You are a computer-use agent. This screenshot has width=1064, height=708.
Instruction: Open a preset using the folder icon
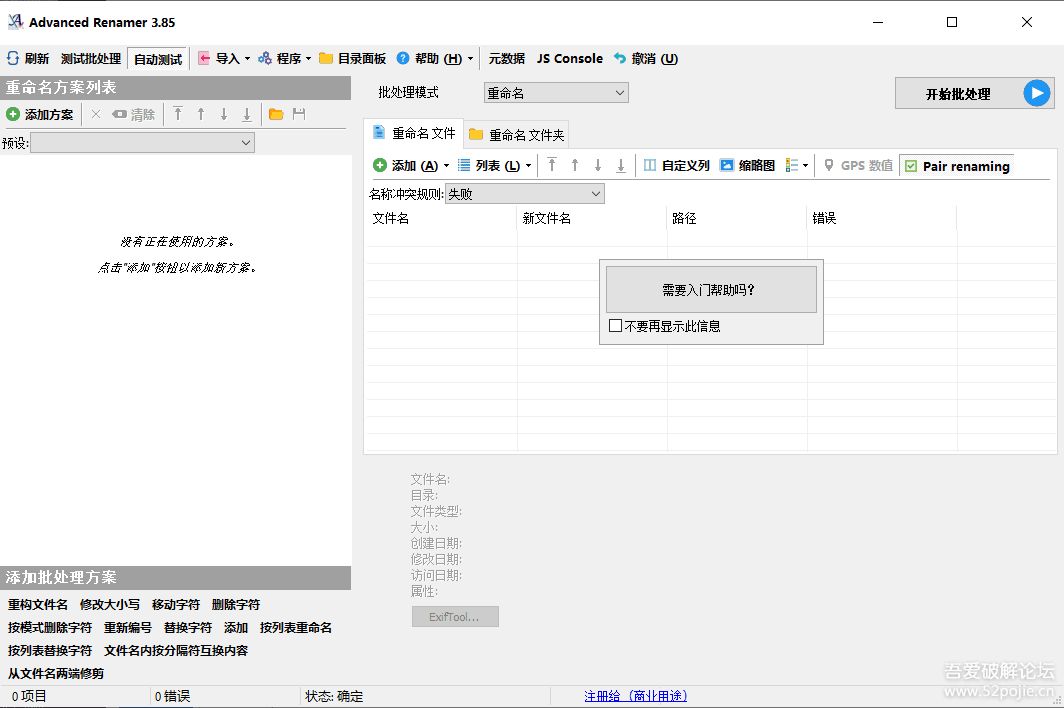[x=275, y=114]
